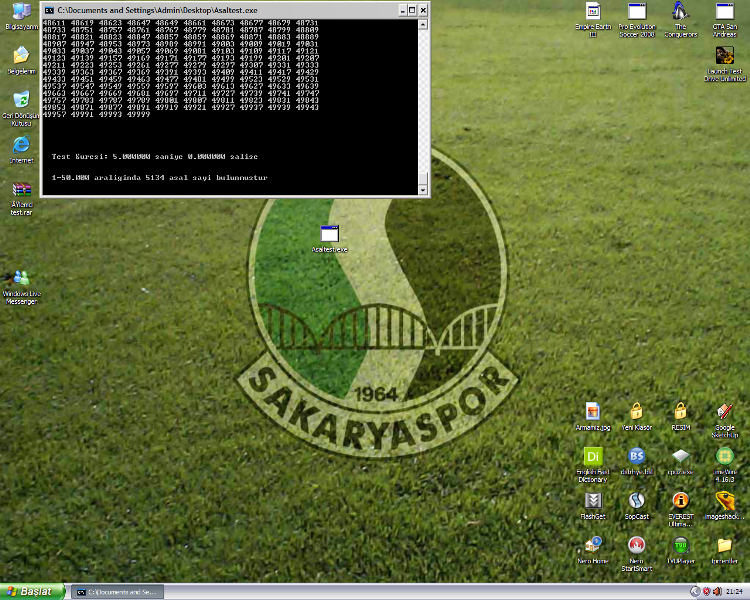Viewport: 750px width, 600px height.
Task: Open the Arınamız.jpg image file
Action: click(x=593, y=417)
